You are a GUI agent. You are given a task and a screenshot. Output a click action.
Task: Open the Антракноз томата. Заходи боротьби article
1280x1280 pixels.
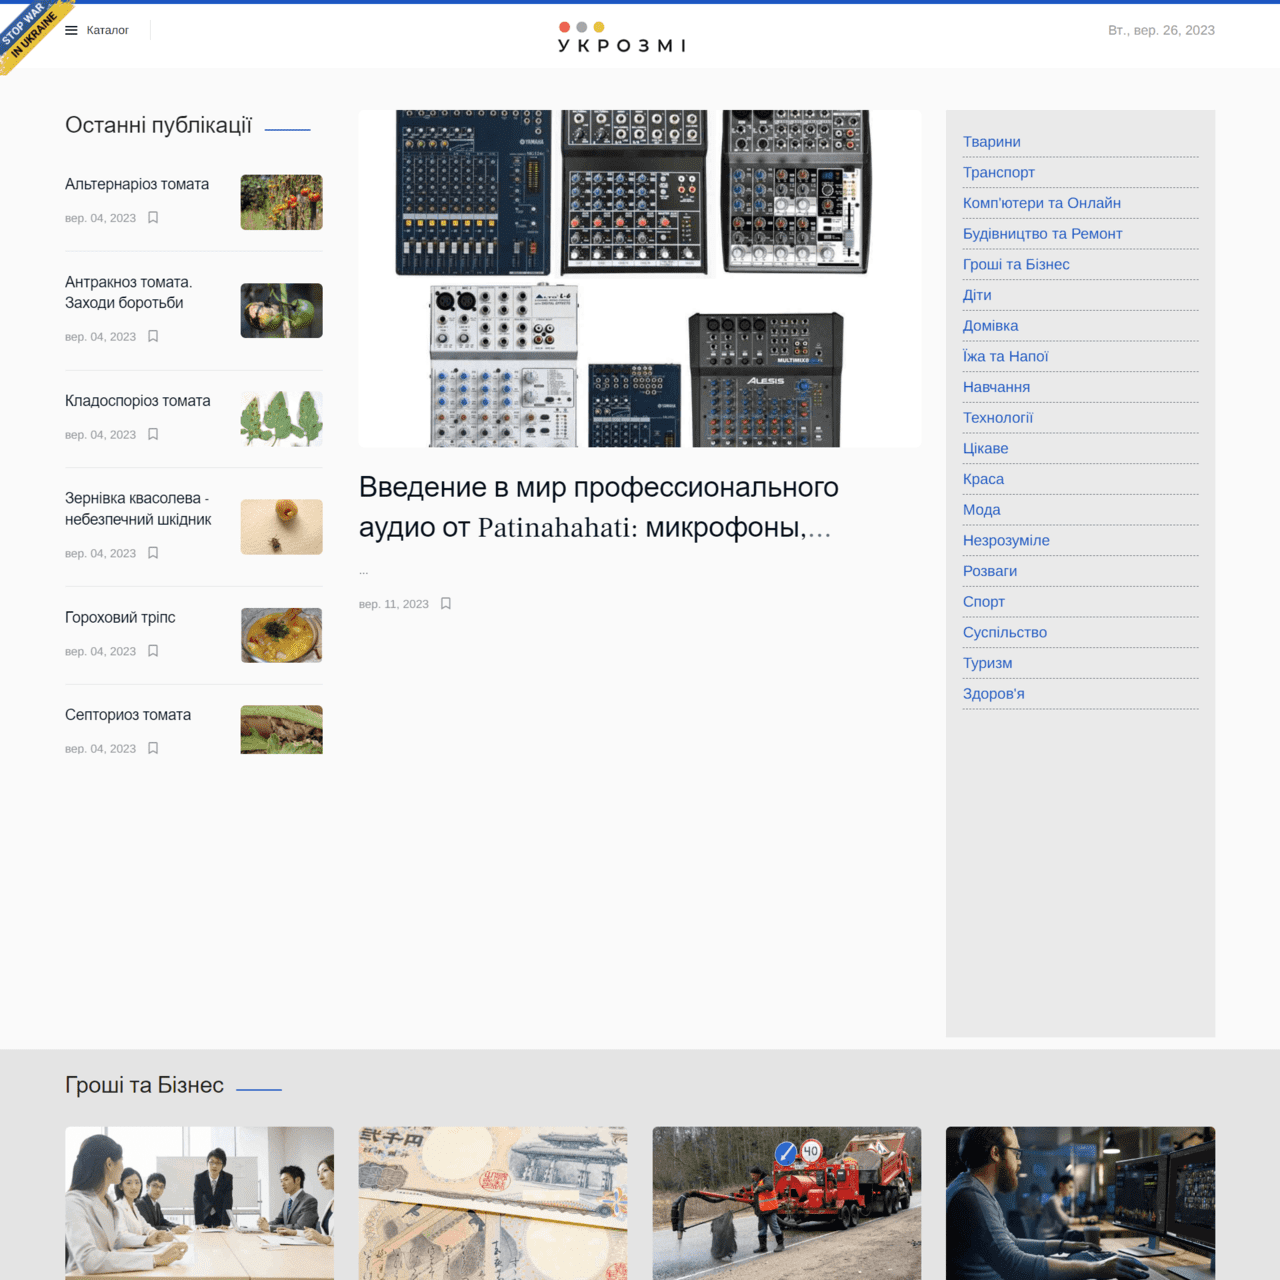(x=128, y=292)
